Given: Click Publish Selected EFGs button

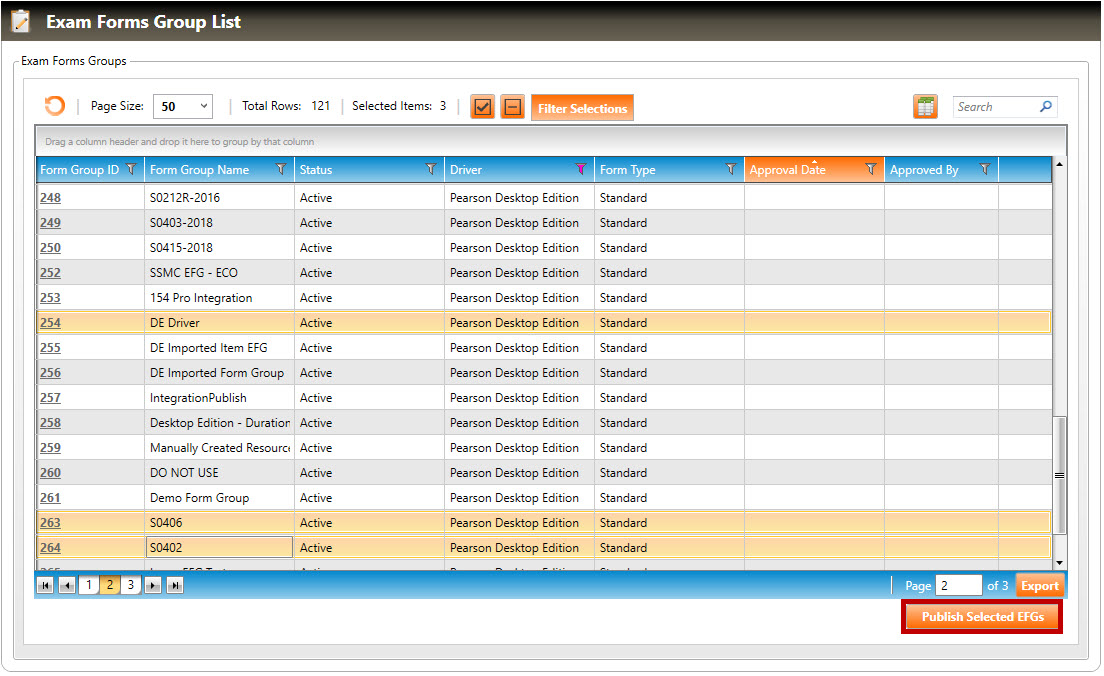Looking at the screenshot, I should [x=982, y=617].
